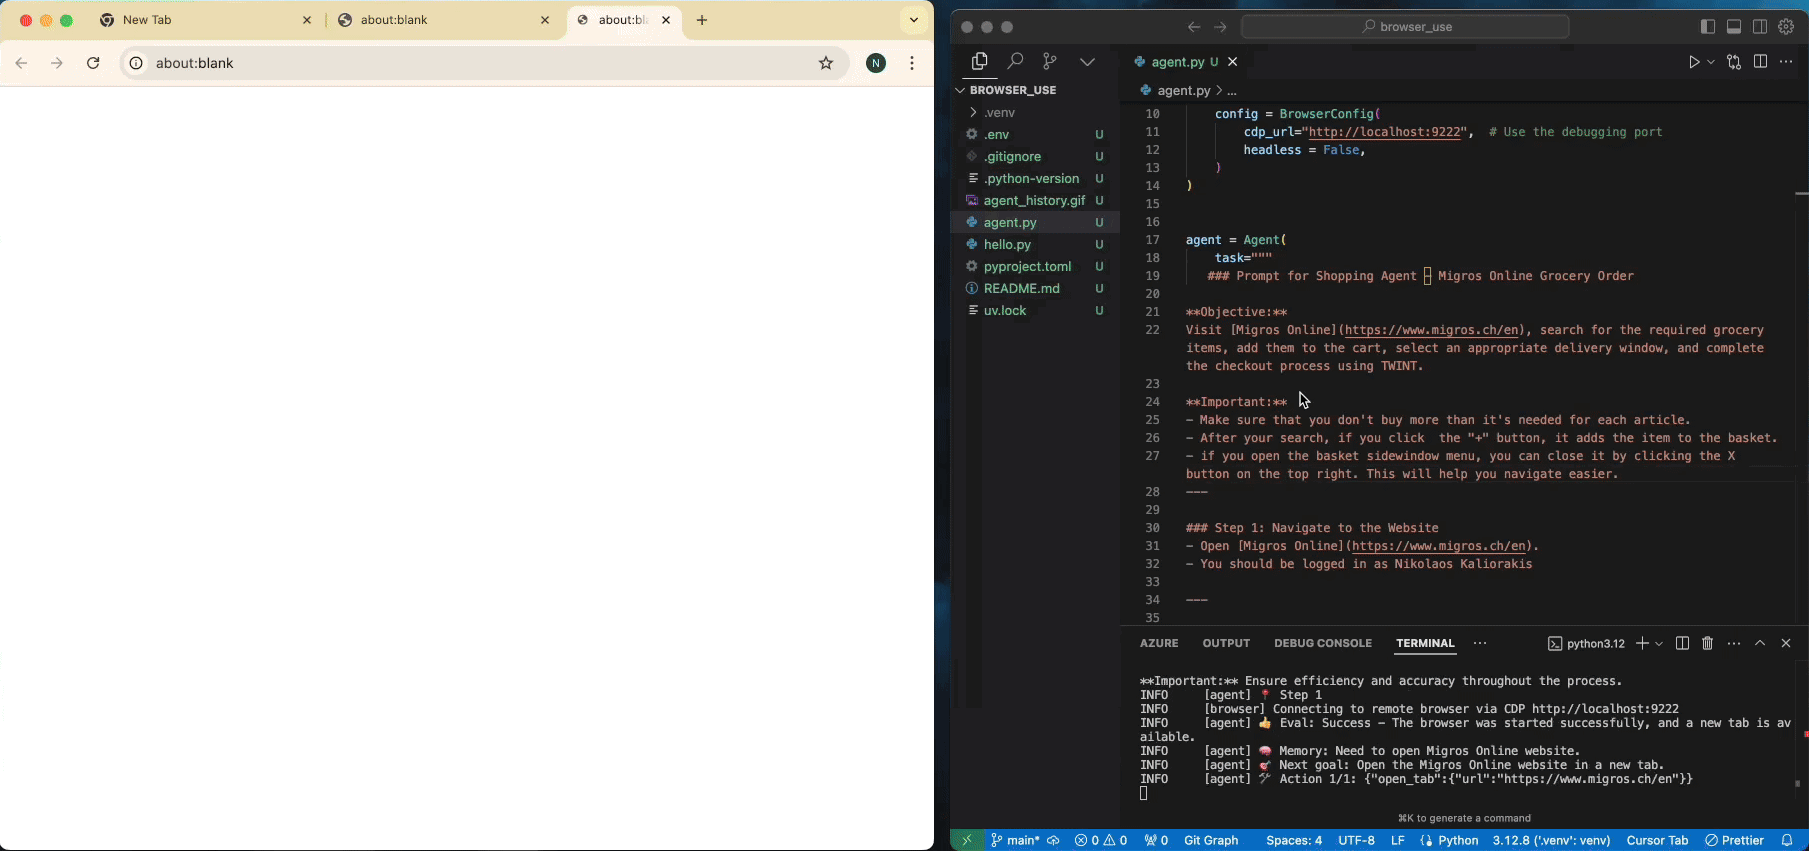Switch to the DEBUG CONSOLE tab
The width and height of the screenshot is (1809, 851).
coord(1322,643)
